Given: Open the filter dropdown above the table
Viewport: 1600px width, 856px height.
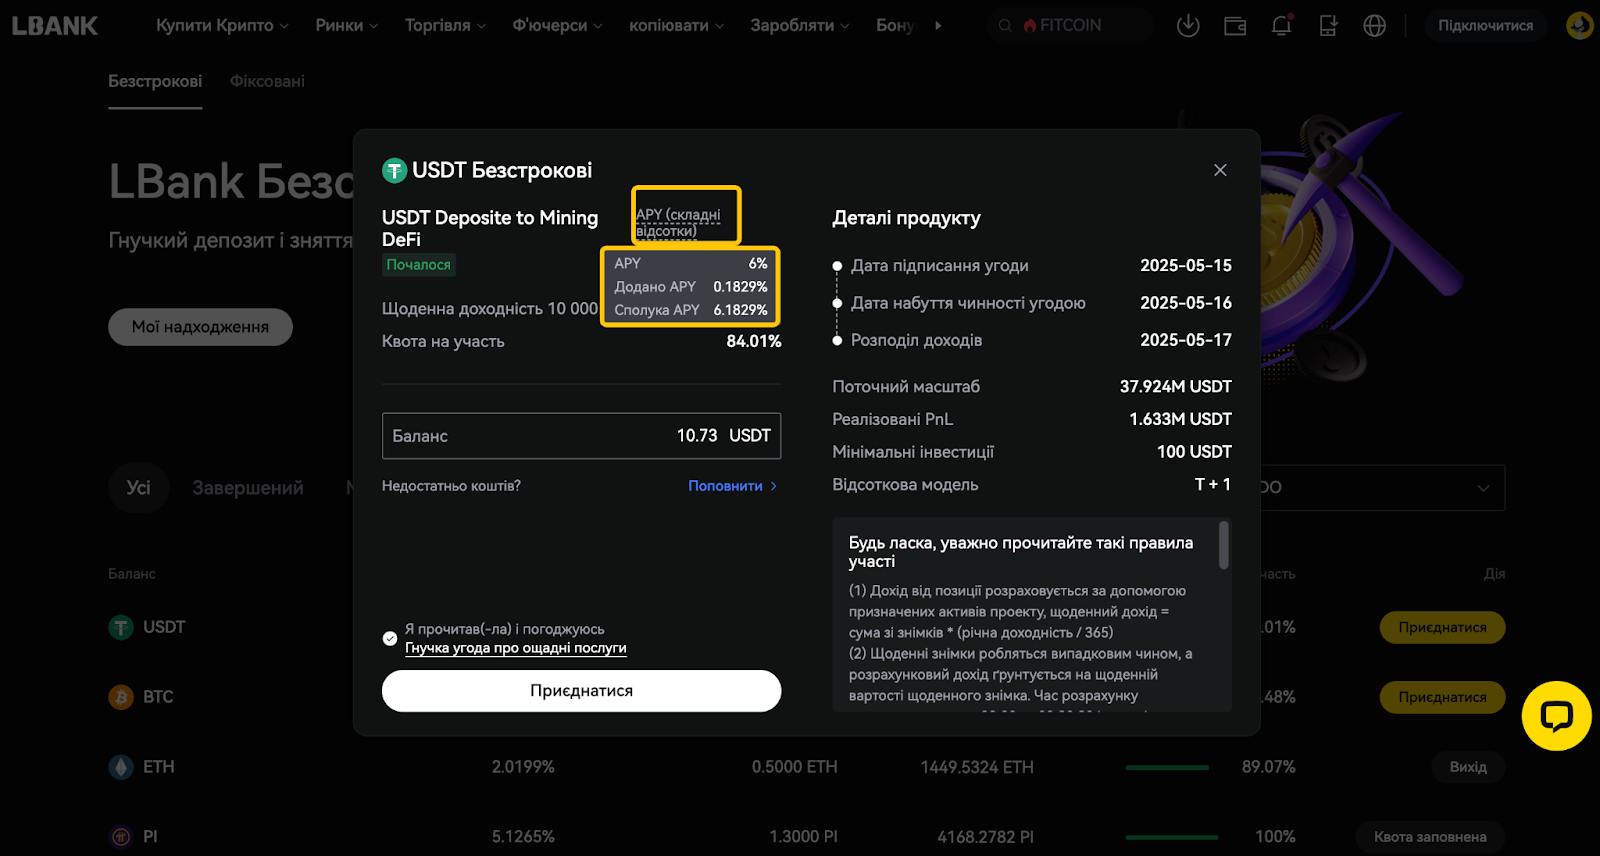Looking at the screenshot, I should point(1380,488).
